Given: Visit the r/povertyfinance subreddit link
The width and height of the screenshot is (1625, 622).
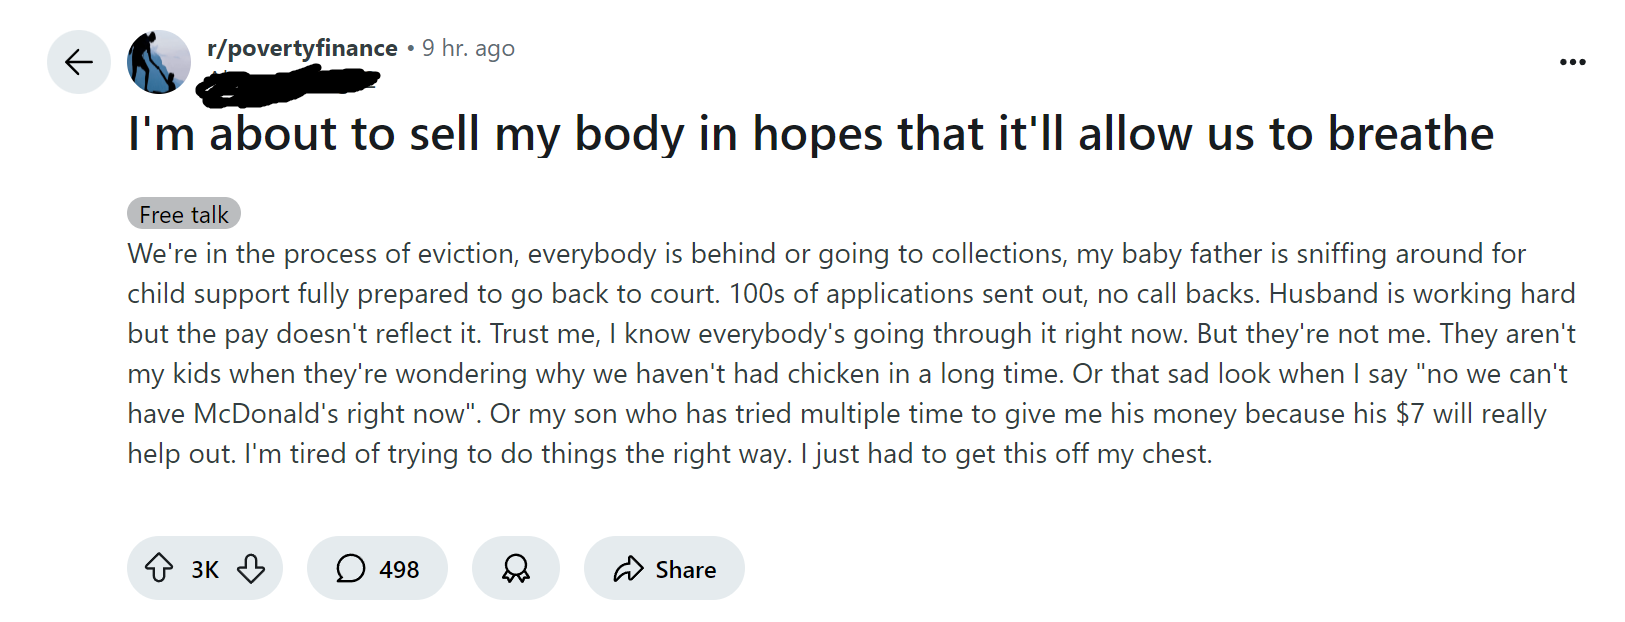Looking at the screenshot, I should (302, 48).
